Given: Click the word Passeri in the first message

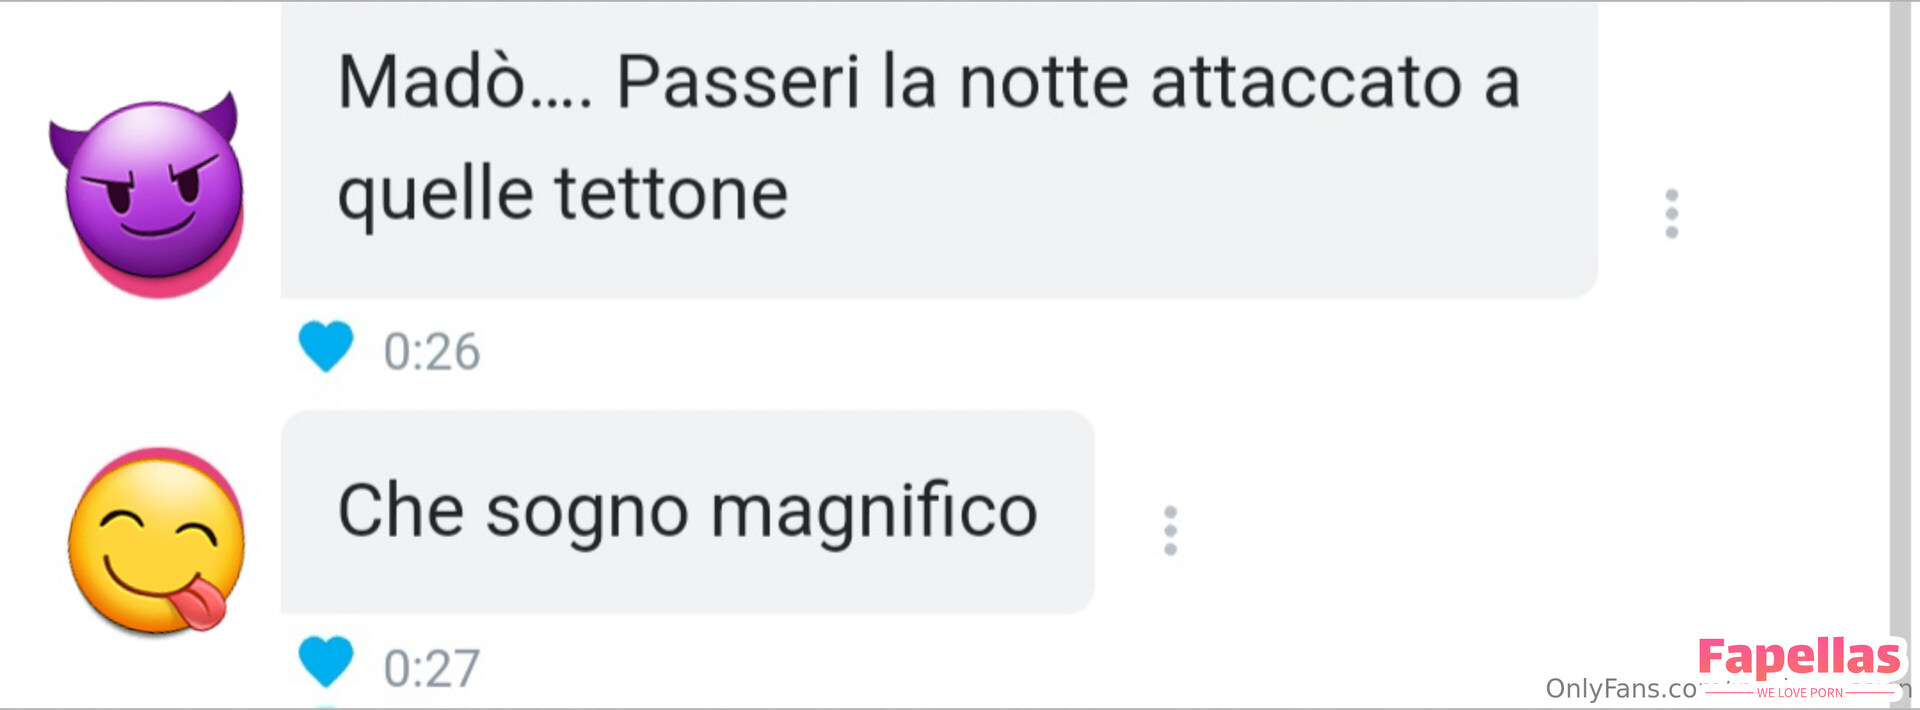Looking at the screenshot, I should pos(738,82).
